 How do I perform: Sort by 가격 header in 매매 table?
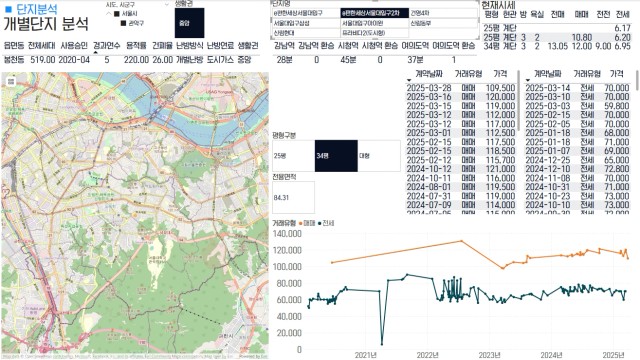[x=500, y=73]
